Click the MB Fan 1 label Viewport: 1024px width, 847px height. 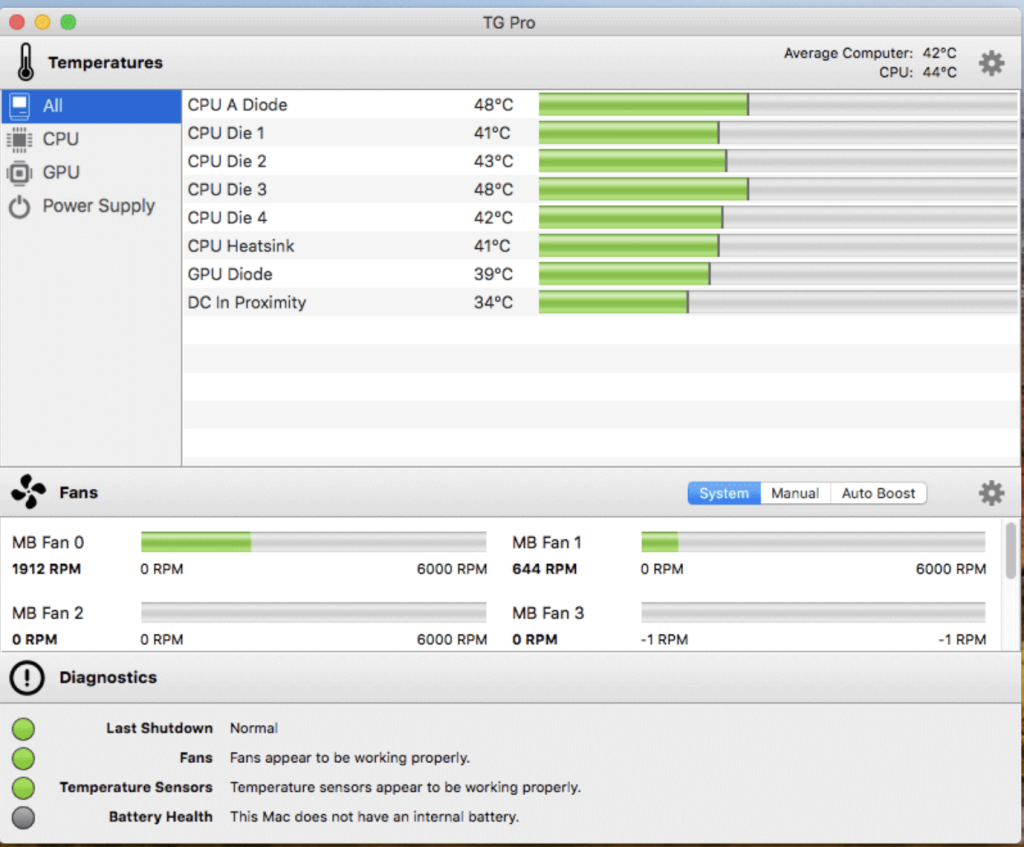click(547, 542)
